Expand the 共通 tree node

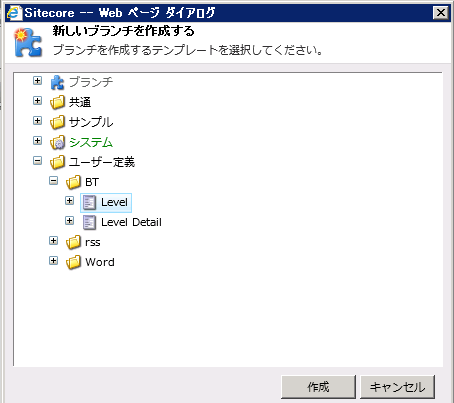pyautogui.click(x=38, y=101)
